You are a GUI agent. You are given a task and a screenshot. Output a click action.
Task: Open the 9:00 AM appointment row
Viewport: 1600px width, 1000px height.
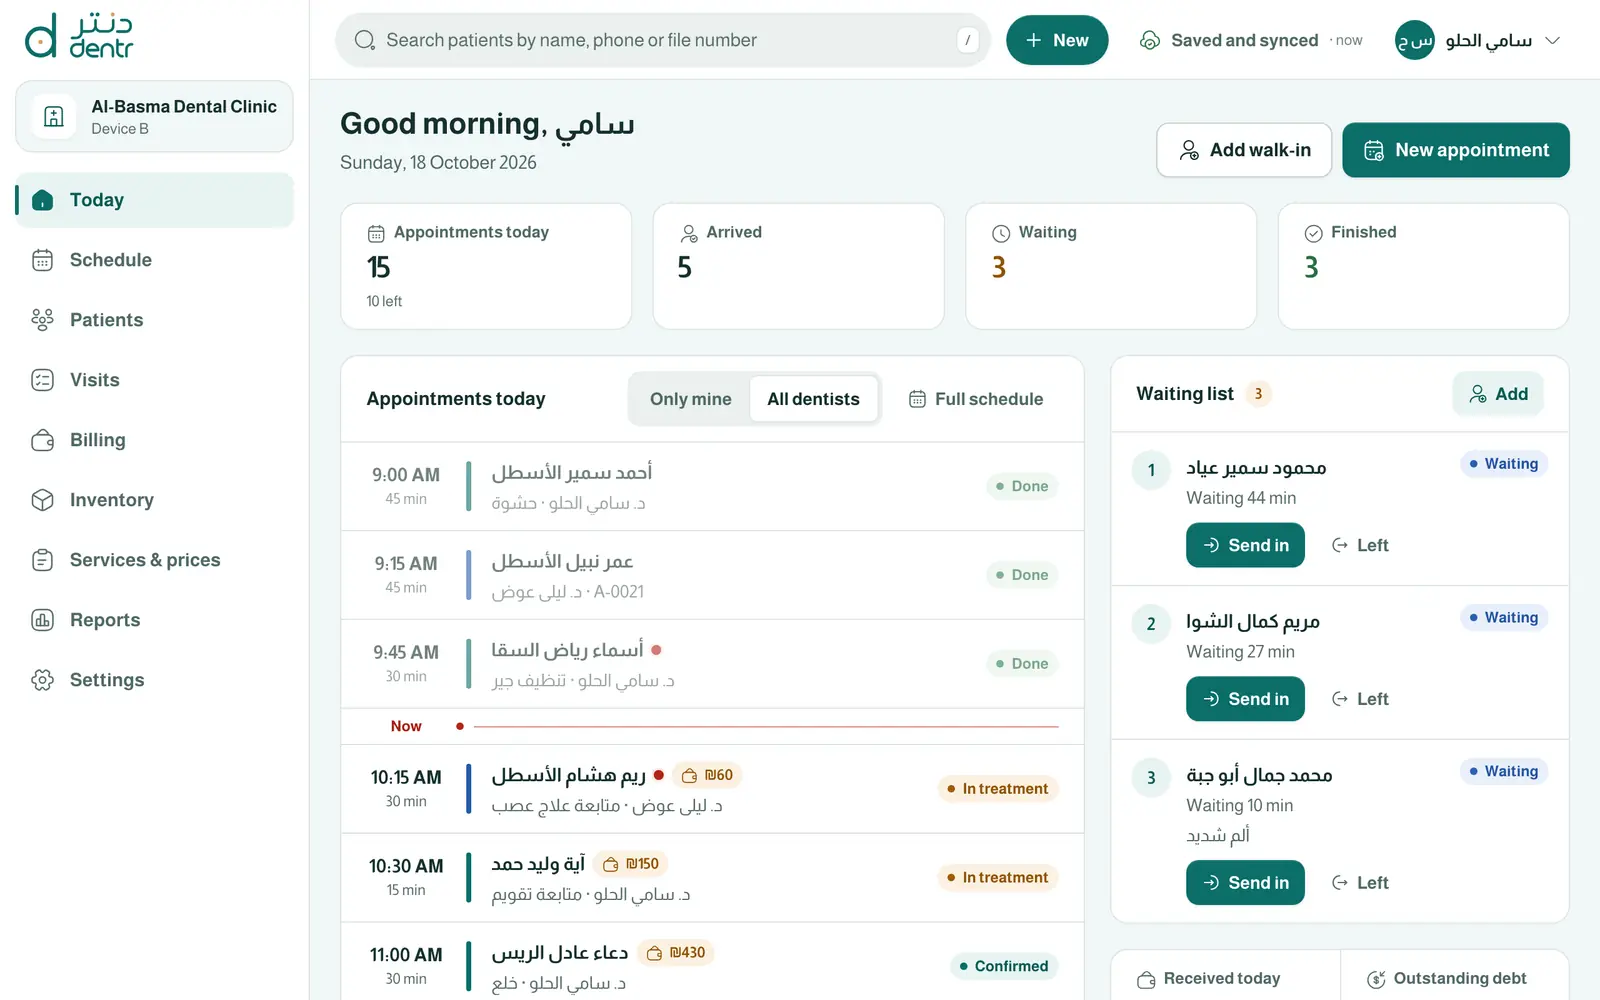pos(712,486)
